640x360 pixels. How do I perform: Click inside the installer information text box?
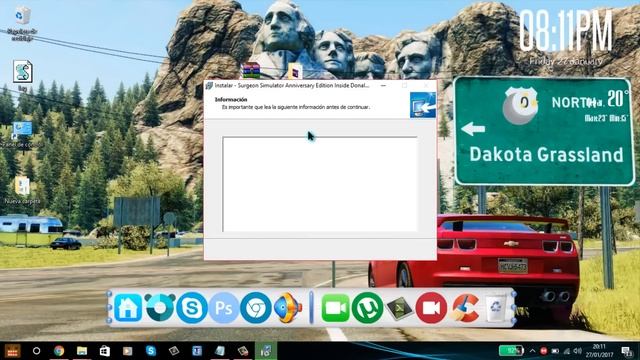[320, 184]
